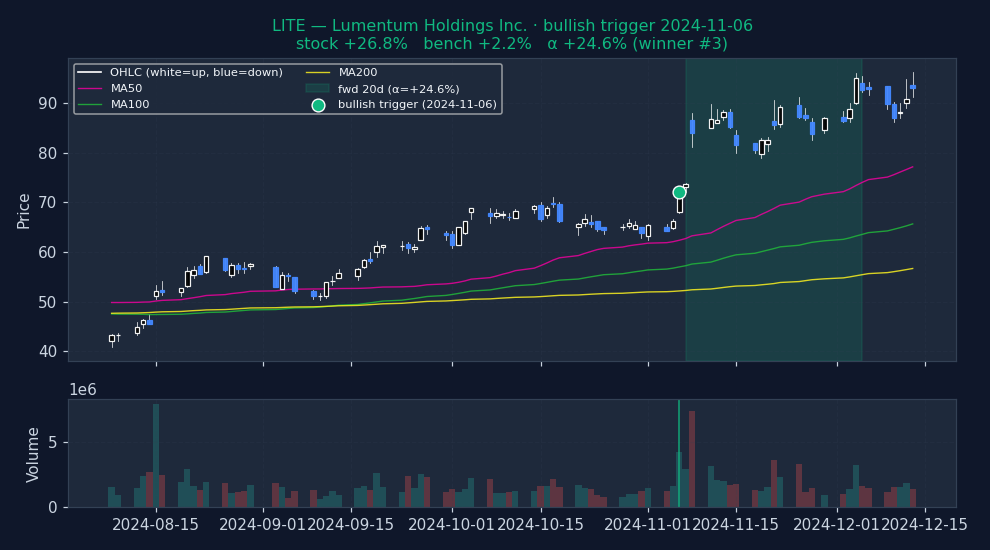Select the green MA100 line sample in the legend
The height and width of the screenshot is (550, 990).
tap(90, 104)
